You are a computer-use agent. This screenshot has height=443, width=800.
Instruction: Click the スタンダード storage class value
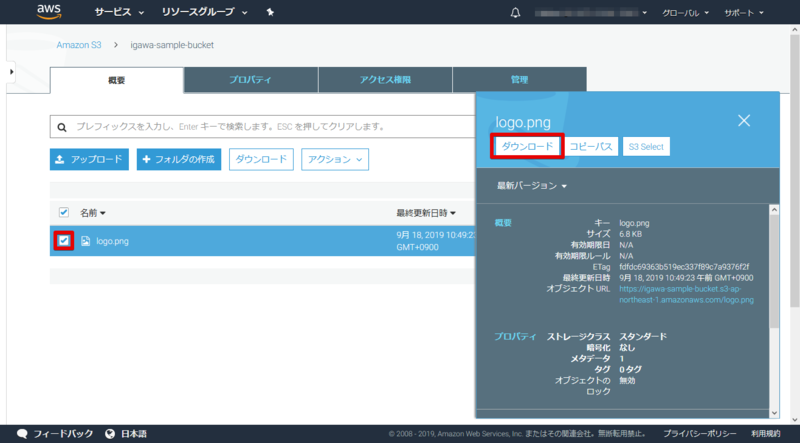pos(643,336)
